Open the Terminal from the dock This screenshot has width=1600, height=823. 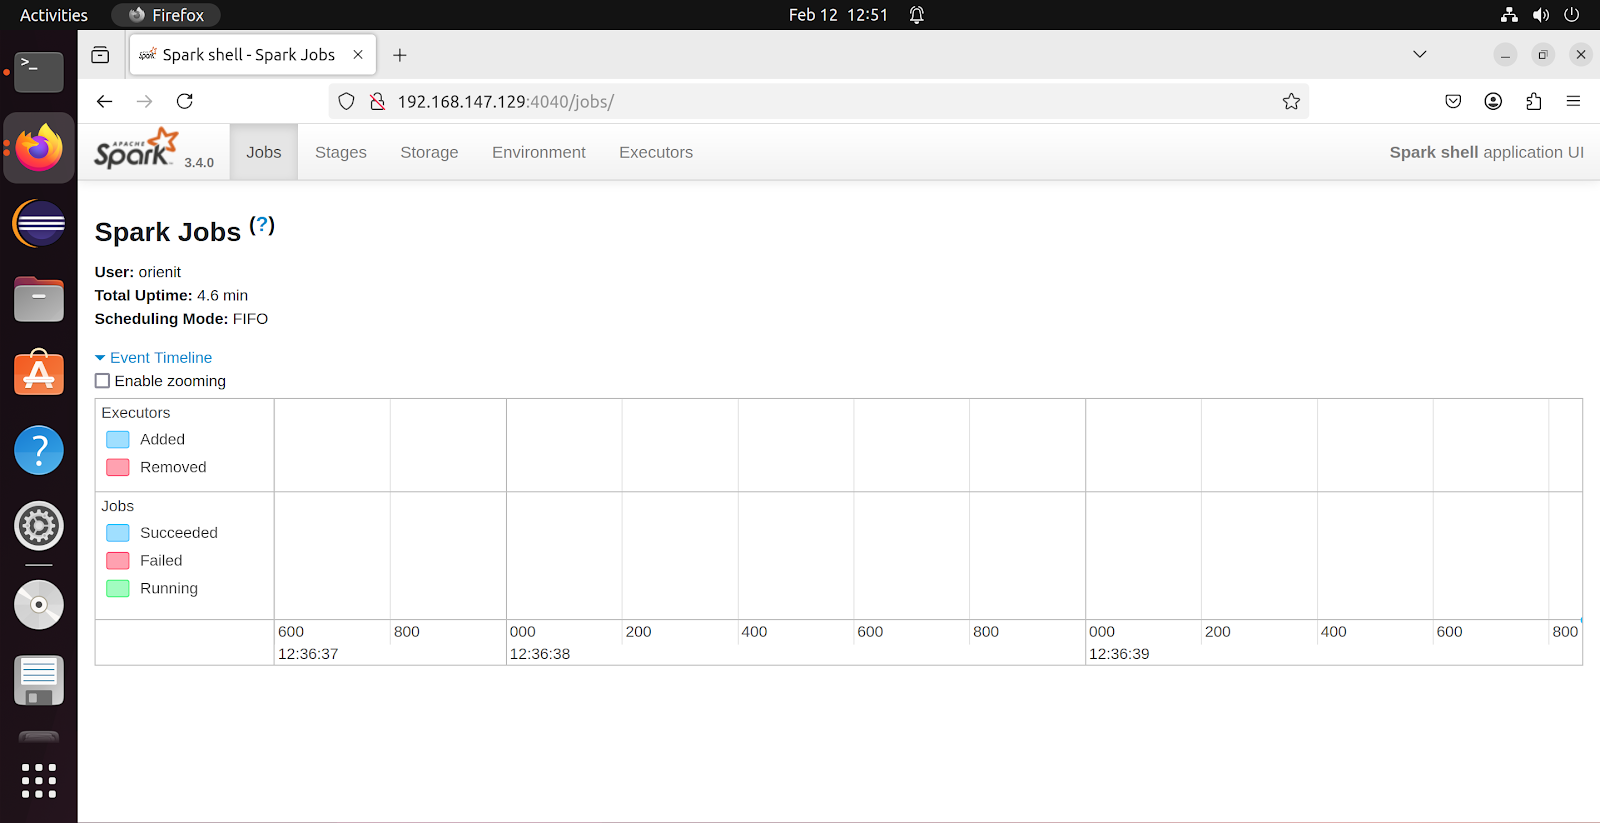(39, 72)
